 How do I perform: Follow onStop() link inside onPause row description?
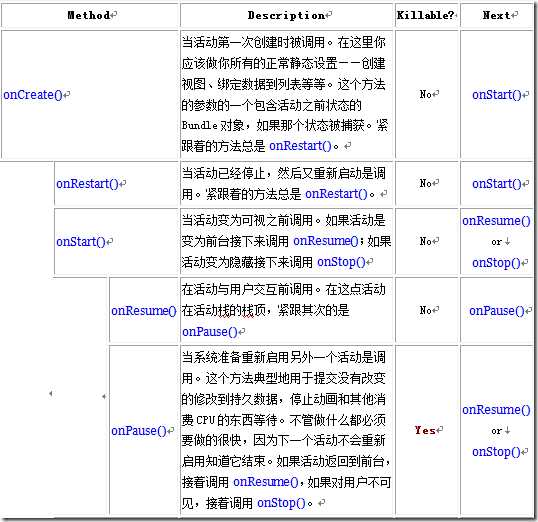point(281,503)
